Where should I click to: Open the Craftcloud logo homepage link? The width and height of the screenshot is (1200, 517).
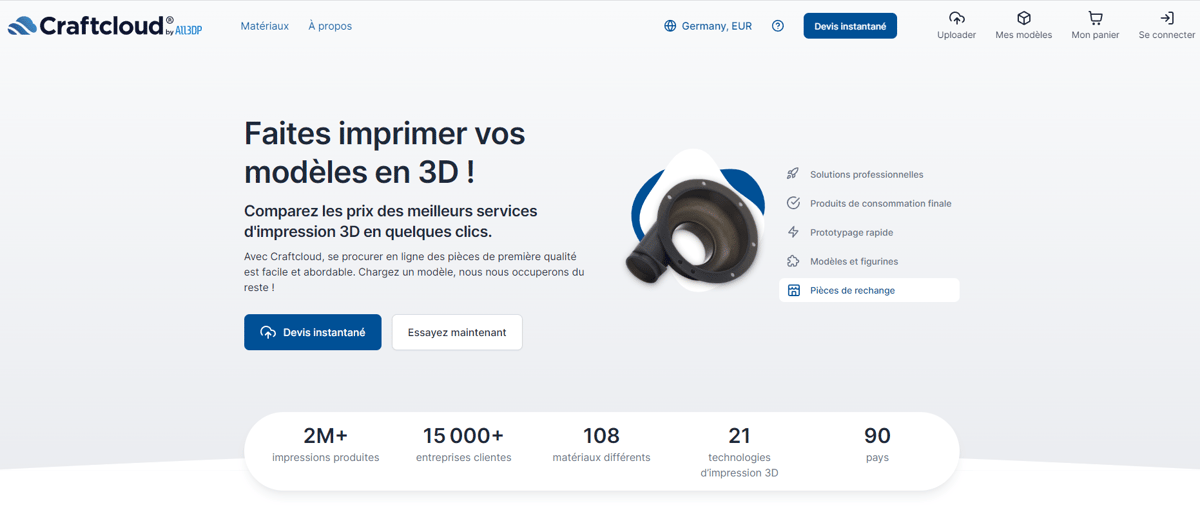(x=105, y=26)
